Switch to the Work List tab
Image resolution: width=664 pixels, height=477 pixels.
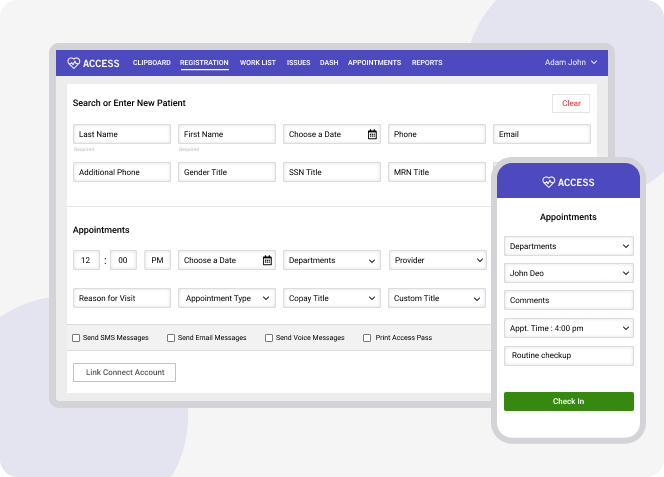257,63
